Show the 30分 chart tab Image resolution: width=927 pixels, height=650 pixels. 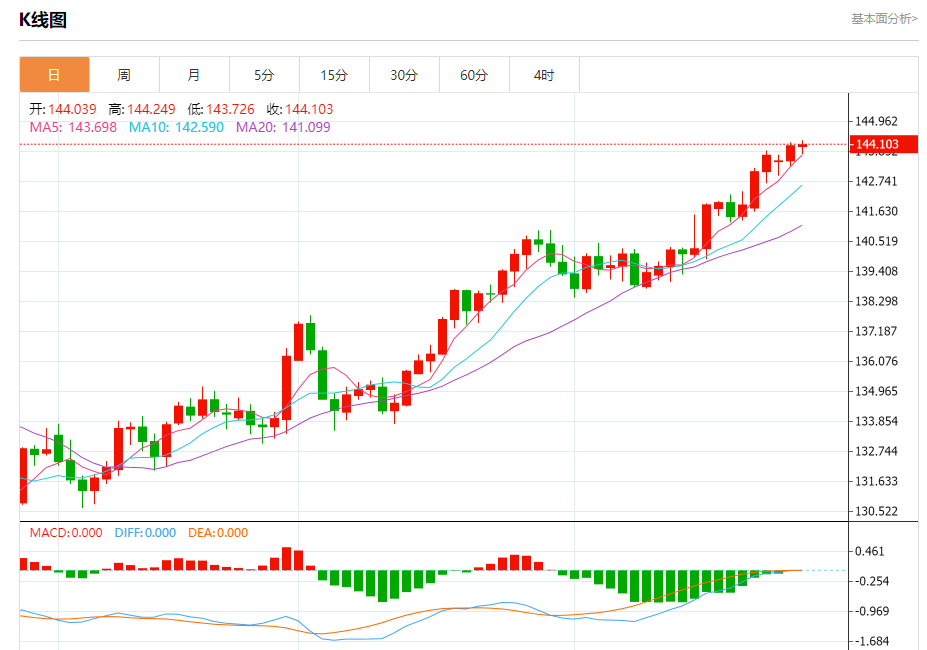[x=404, y=75]
